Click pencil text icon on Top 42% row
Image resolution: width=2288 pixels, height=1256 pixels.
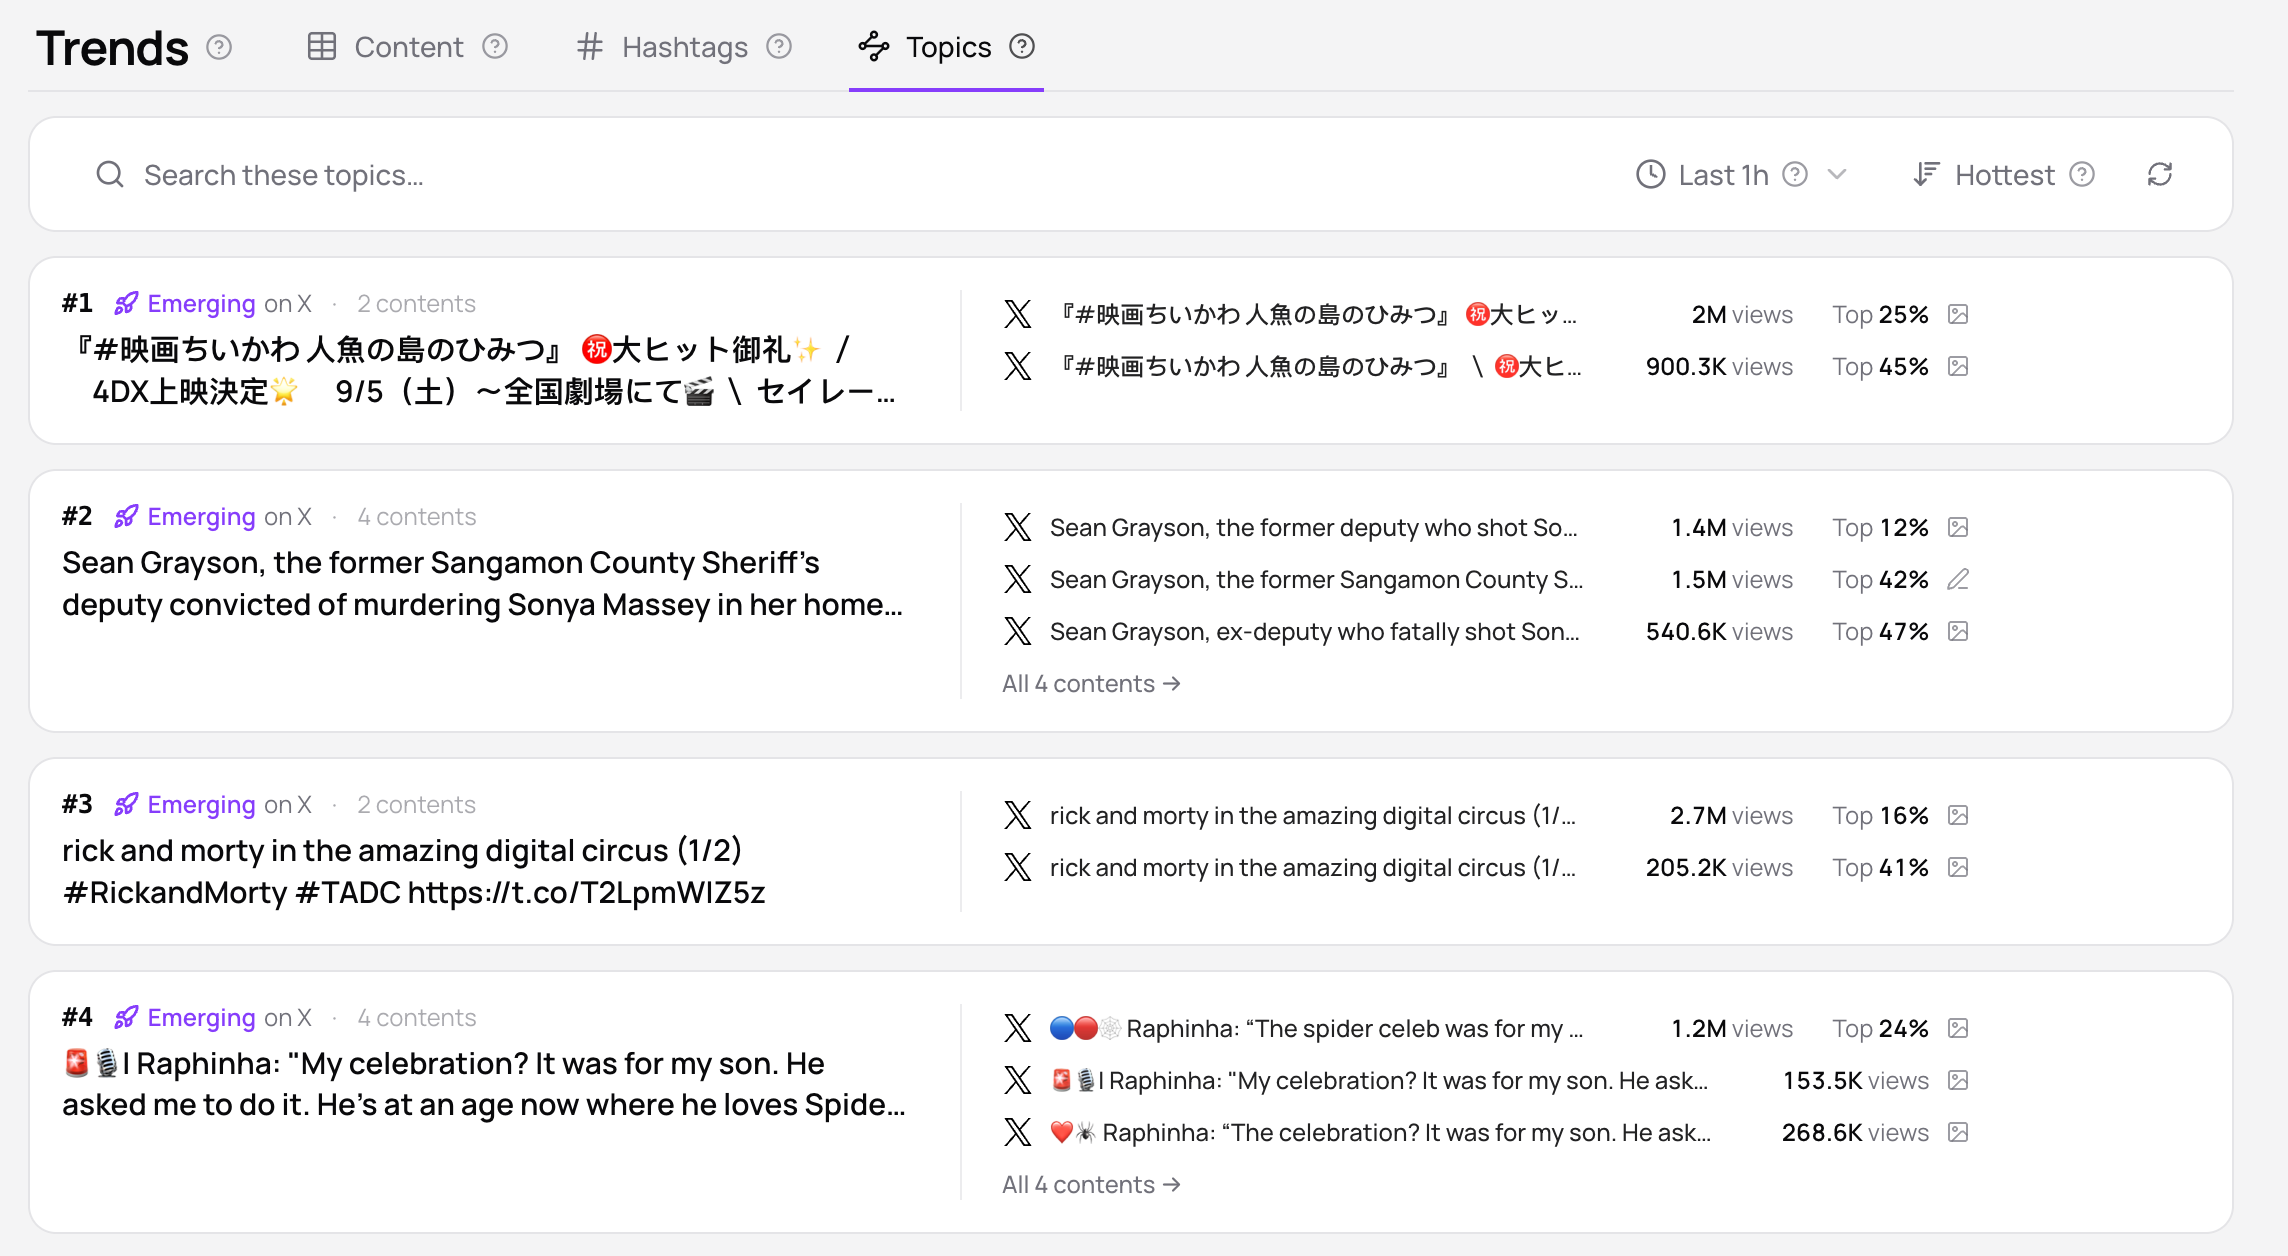1958,579
